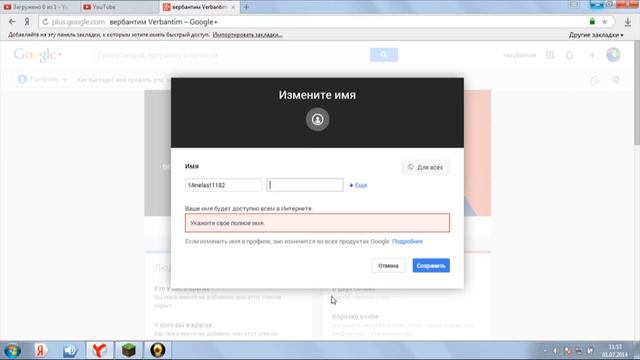This screenshot has height=360, width=640.
Task: Open the account avatar in header
Action: pyautogui.click(x=613, y=55)
